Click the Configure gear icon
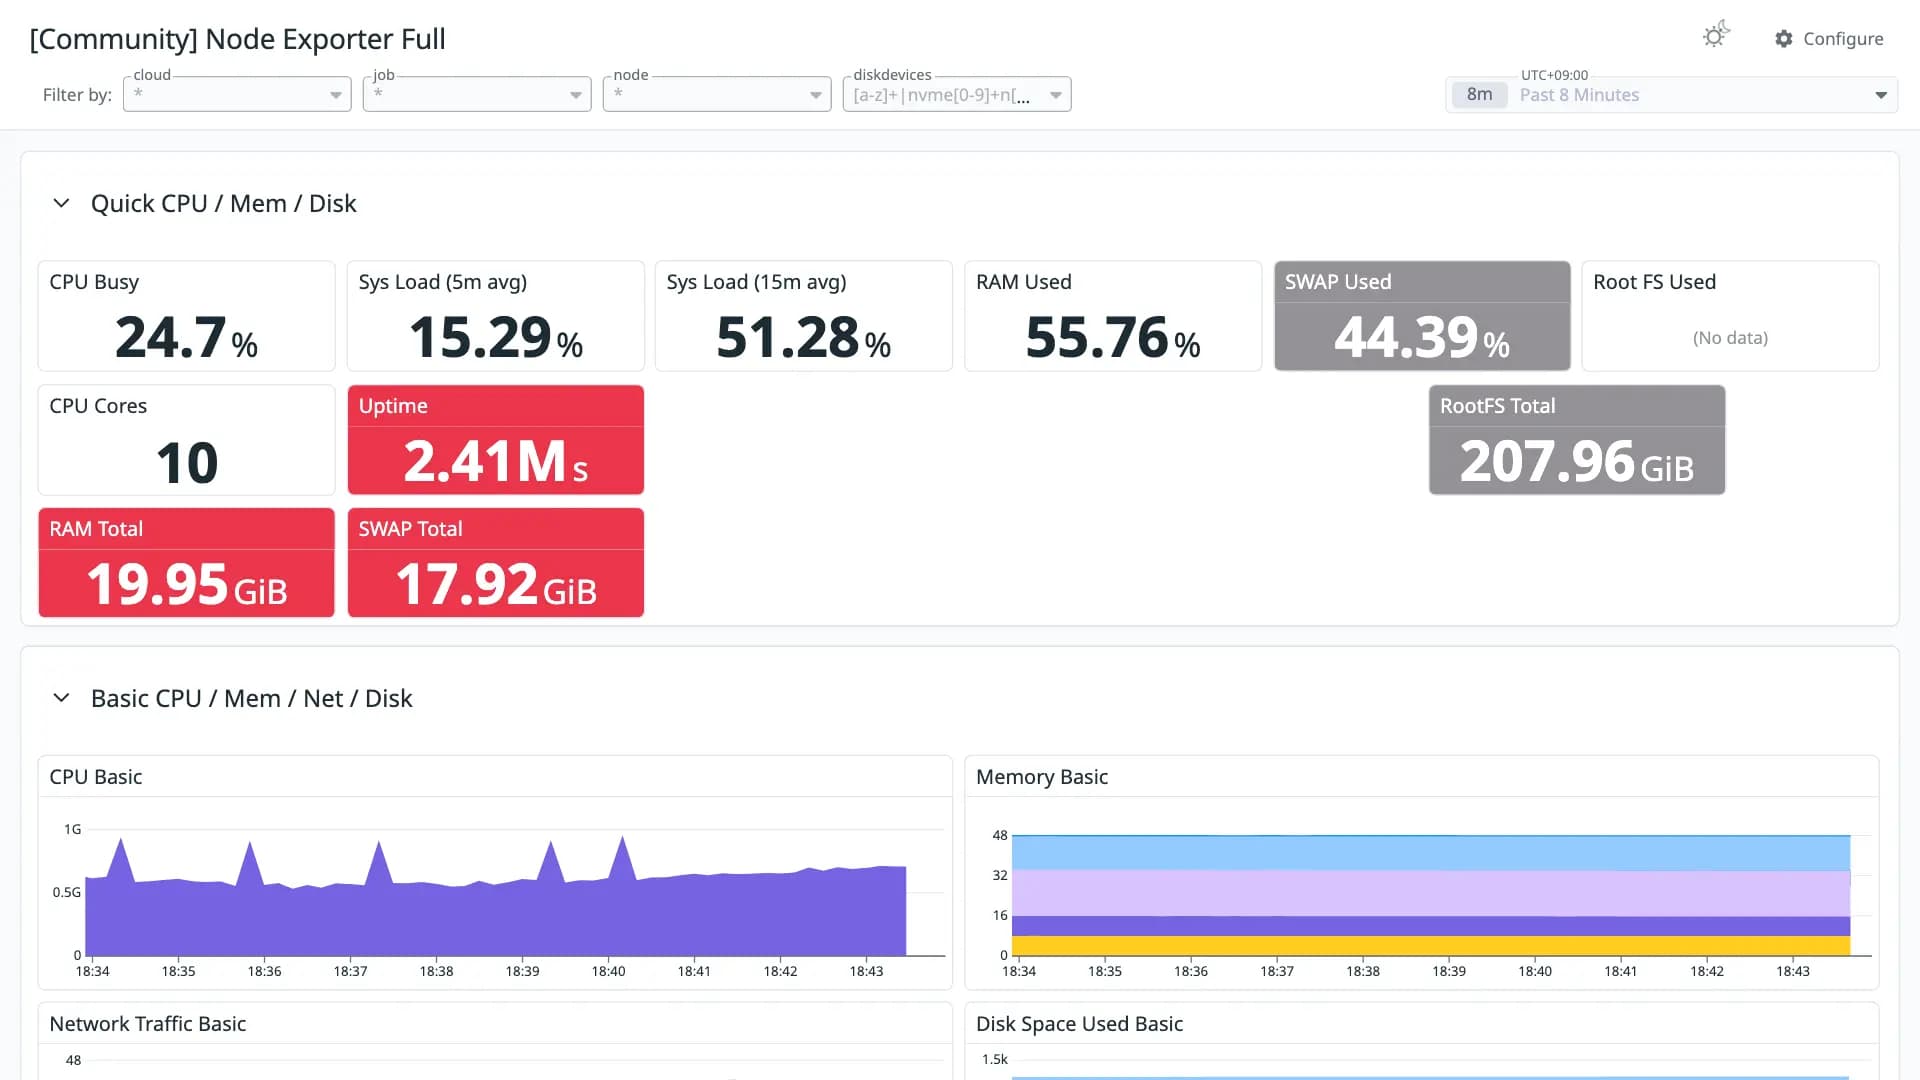Screen dimensions: 1920x1080 coord(1784,38)
